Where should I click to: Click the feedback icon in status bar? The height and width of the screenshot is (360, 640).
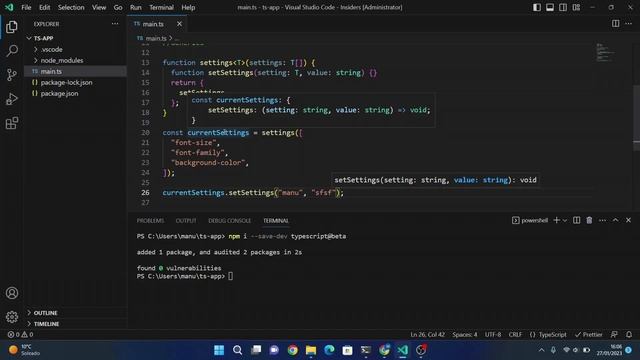coord(614,334)
